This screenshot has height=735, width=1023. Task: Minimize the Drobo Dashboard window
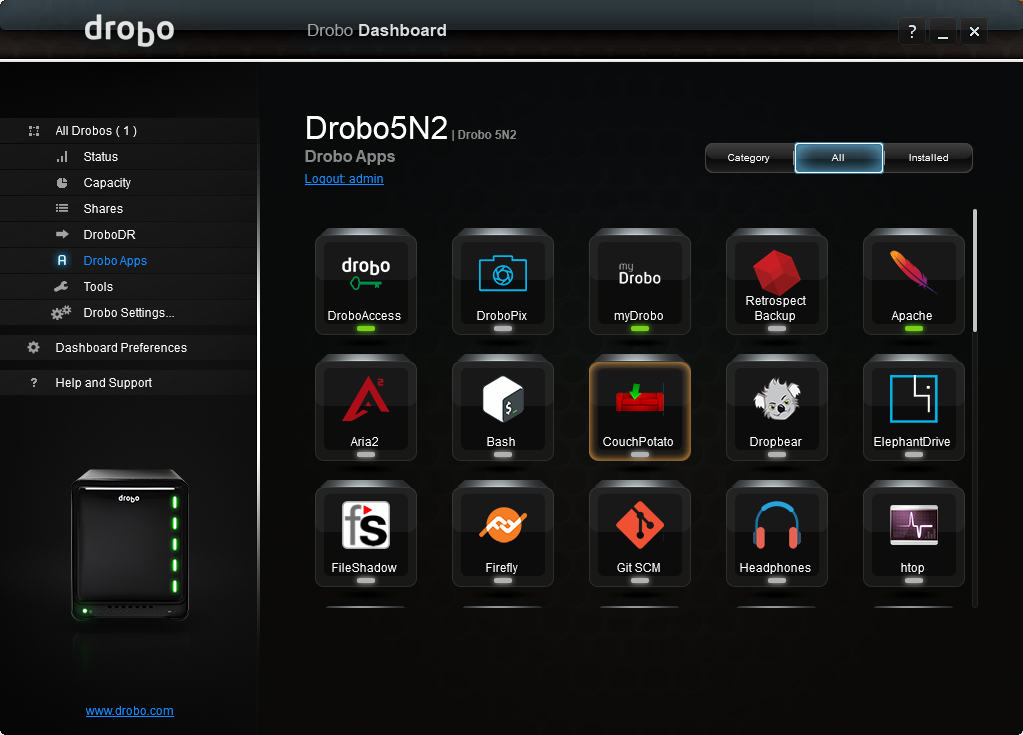point(943,31)
